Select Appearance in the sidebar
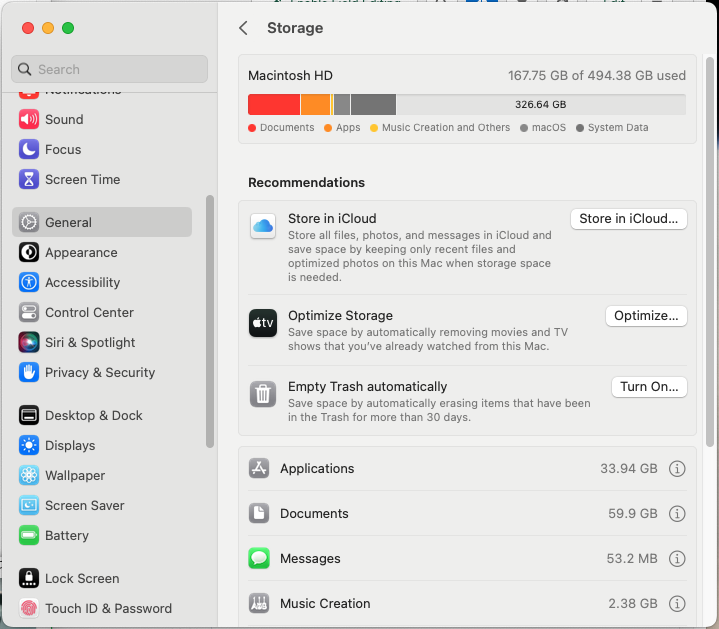The width and height of the screenshot is (719, 629). (102, 253)
